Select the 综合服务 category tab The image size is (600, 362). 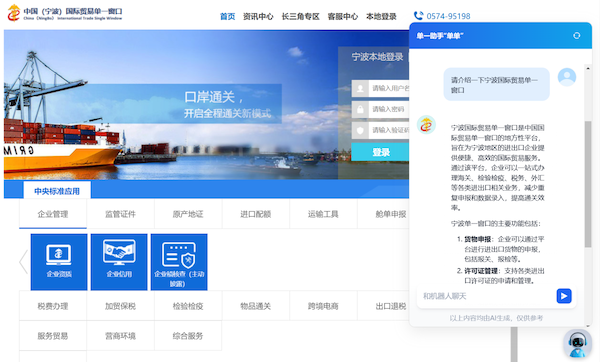pos(188,336)
